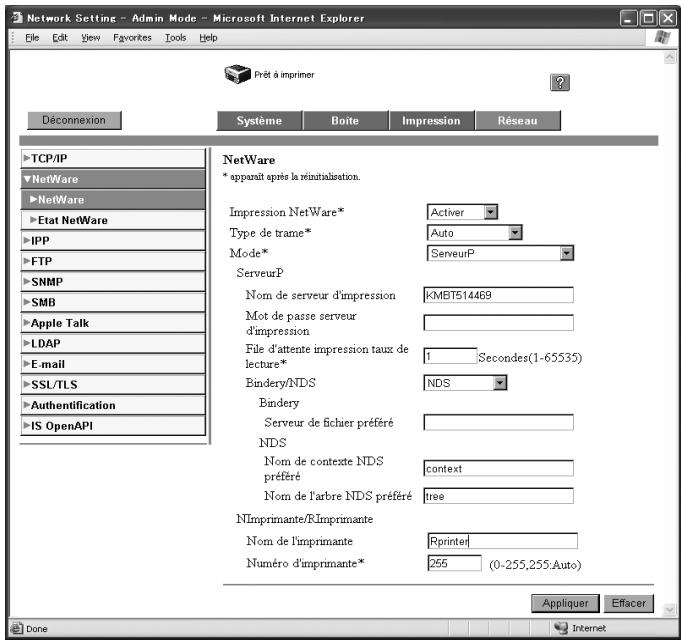Click the Déconnexion button
The image size is (681, 640).
(74, 120)
